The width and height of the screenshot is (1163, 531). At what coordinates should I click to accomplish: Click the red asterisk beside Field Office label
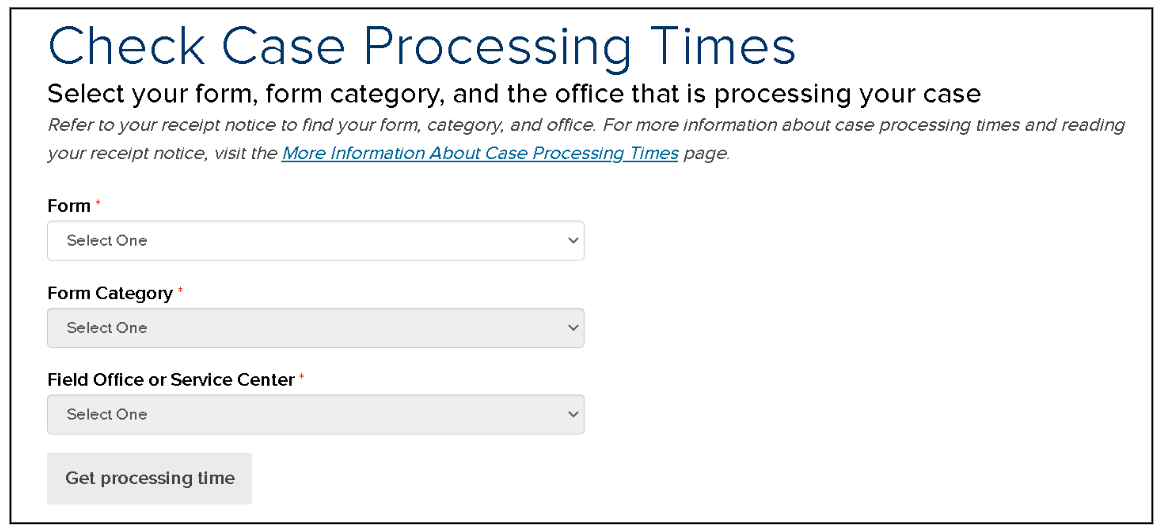[x=302, y=378]
